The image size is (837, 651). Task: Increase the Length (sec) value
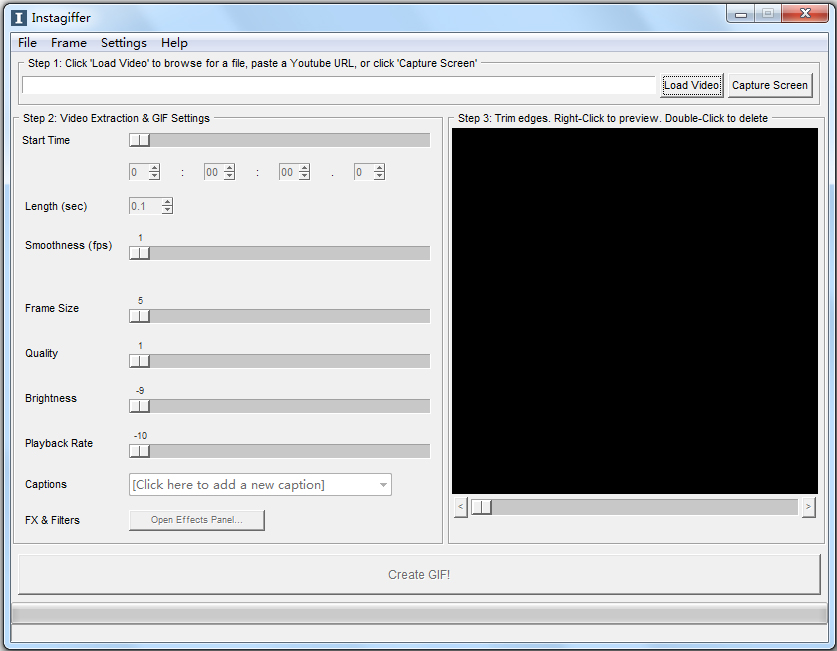[168, 201]
